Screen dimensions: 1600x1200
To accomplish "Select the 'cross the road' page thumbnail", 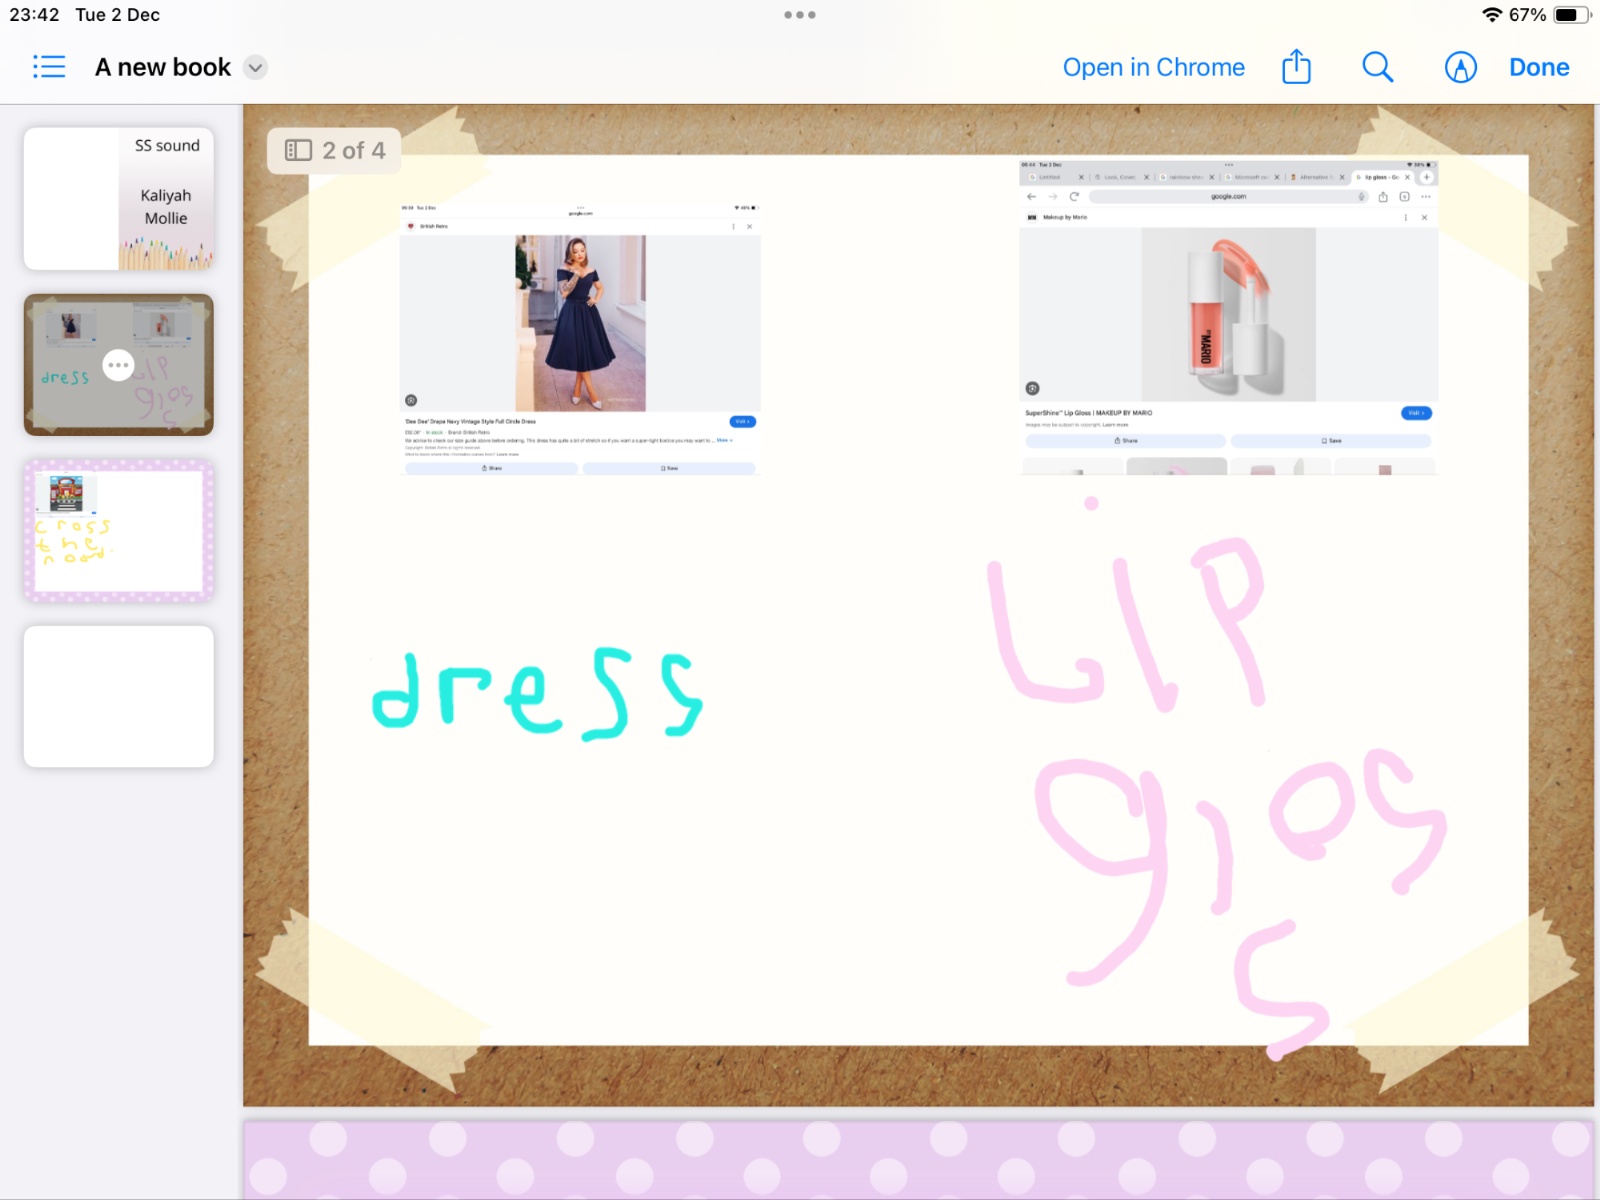I will click(x=119, y=531).
